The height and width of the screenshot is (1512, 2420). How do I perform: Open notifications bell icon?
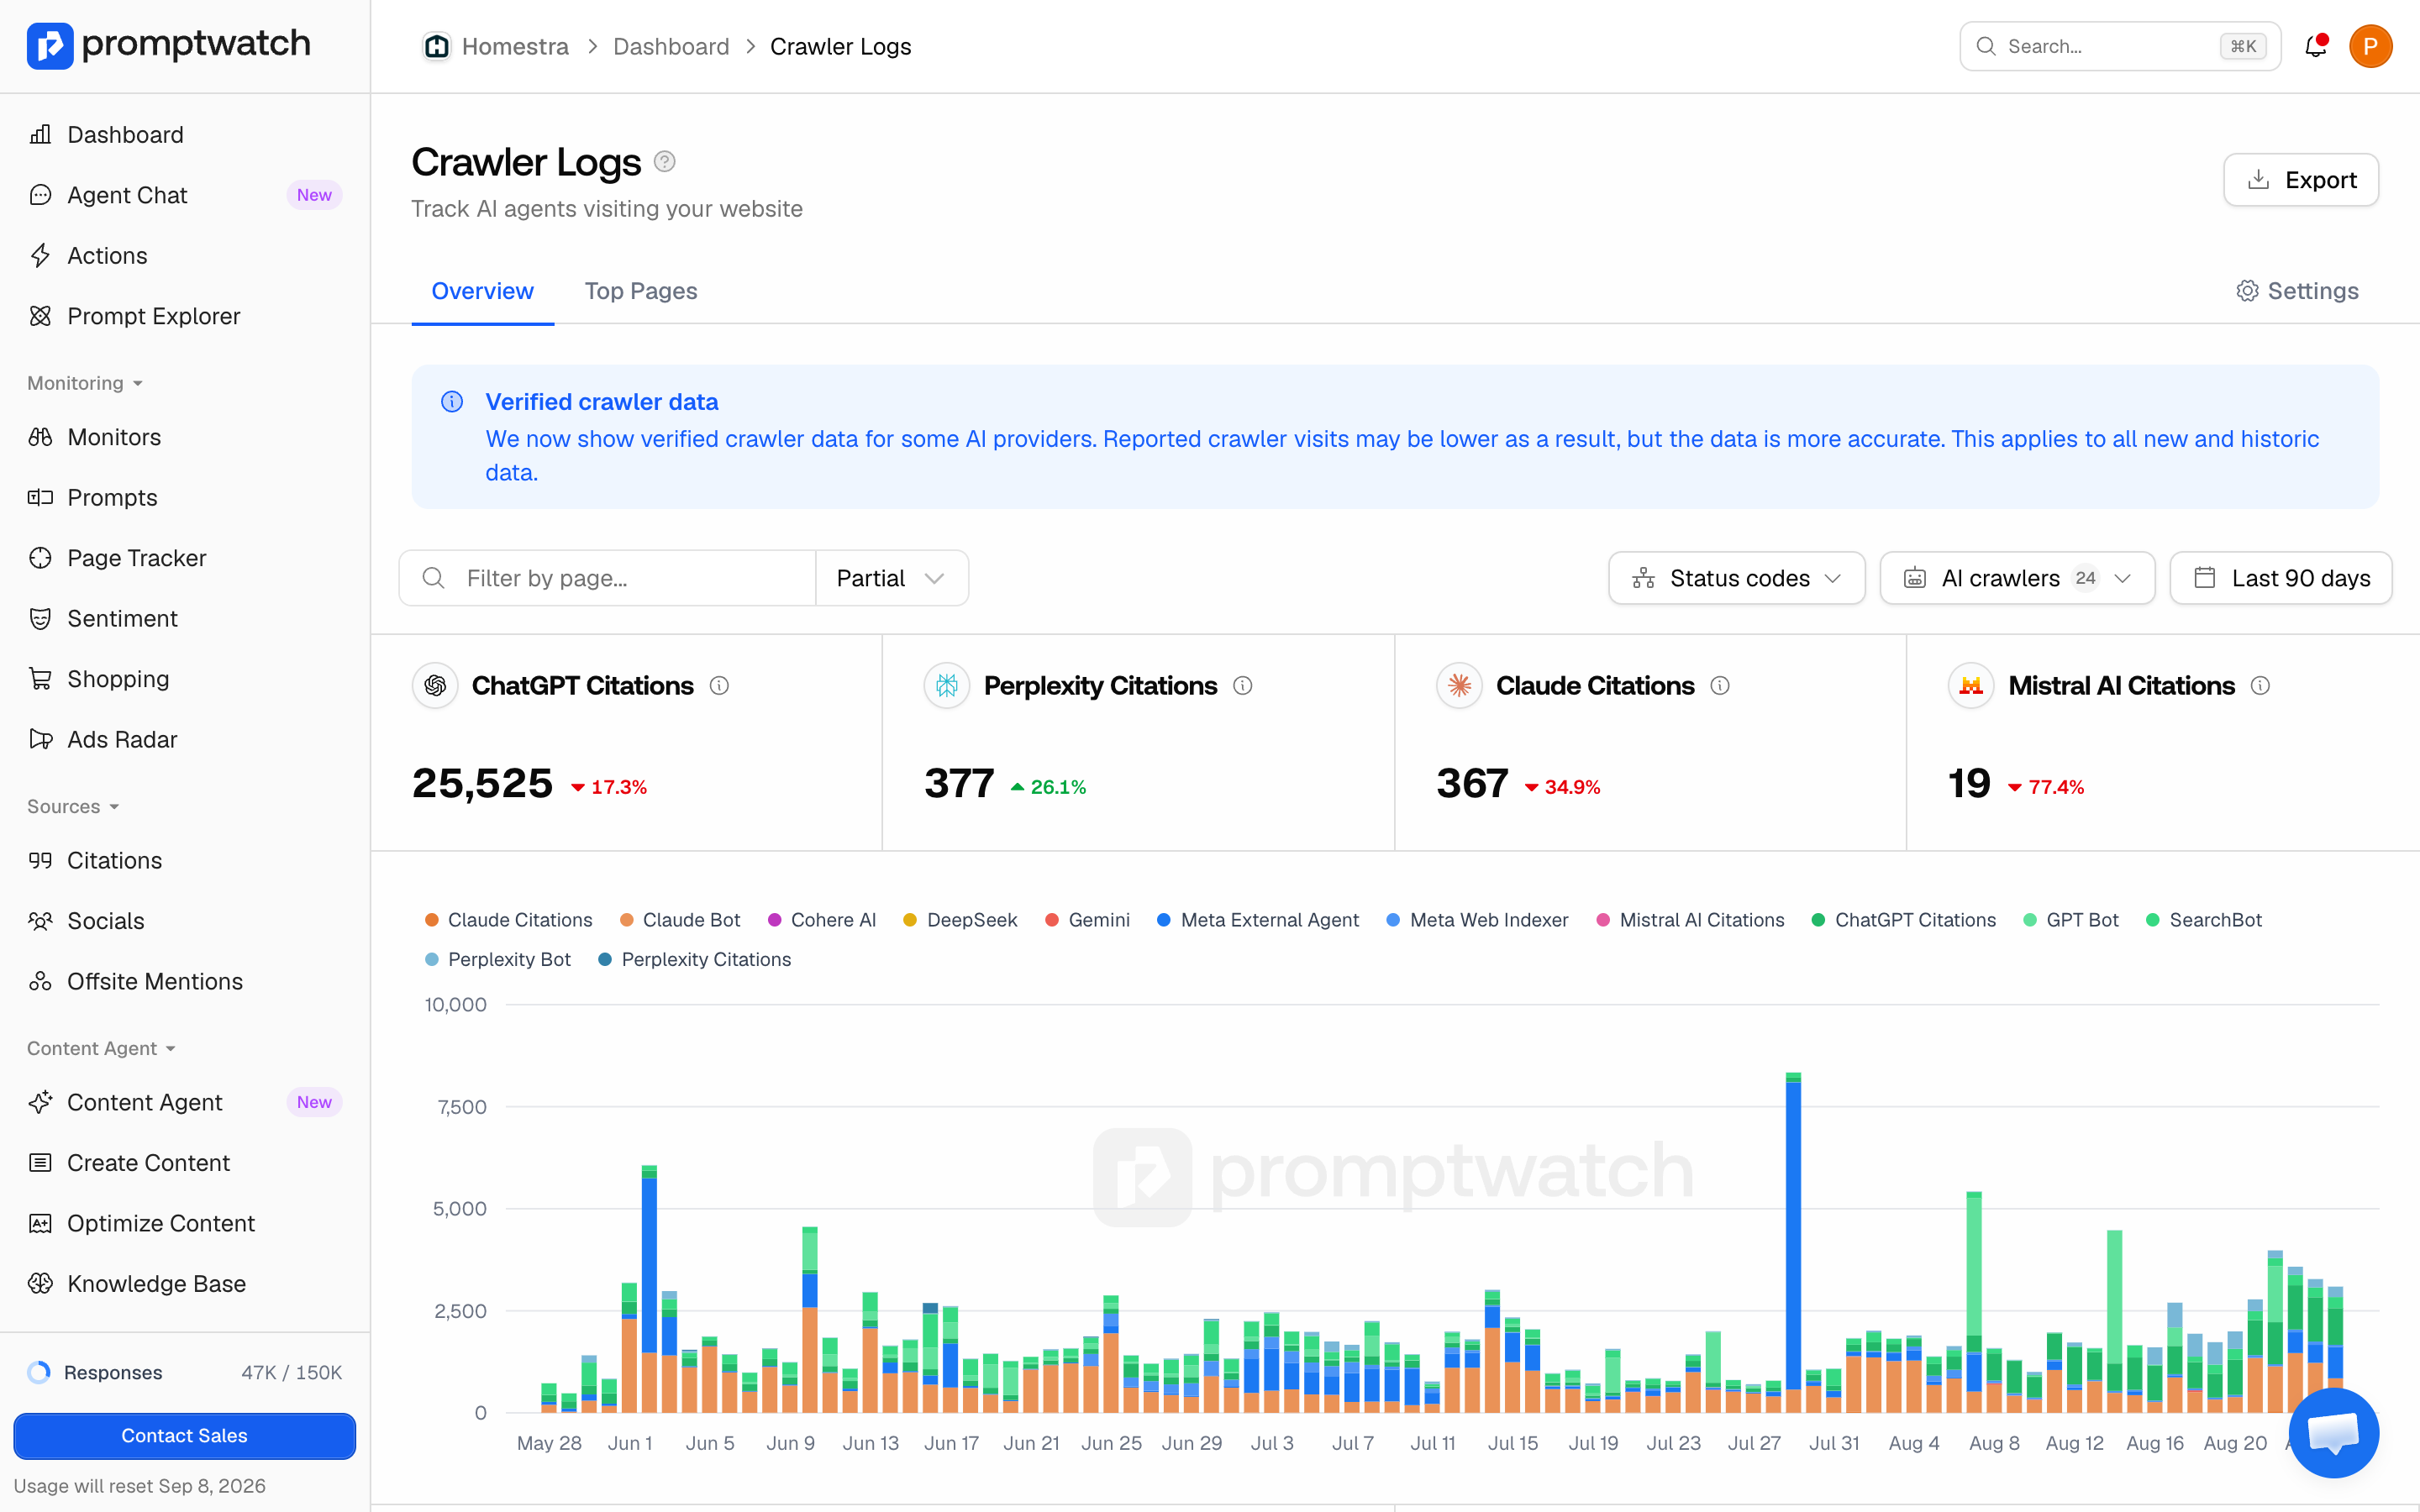(x=2316, y=46)
